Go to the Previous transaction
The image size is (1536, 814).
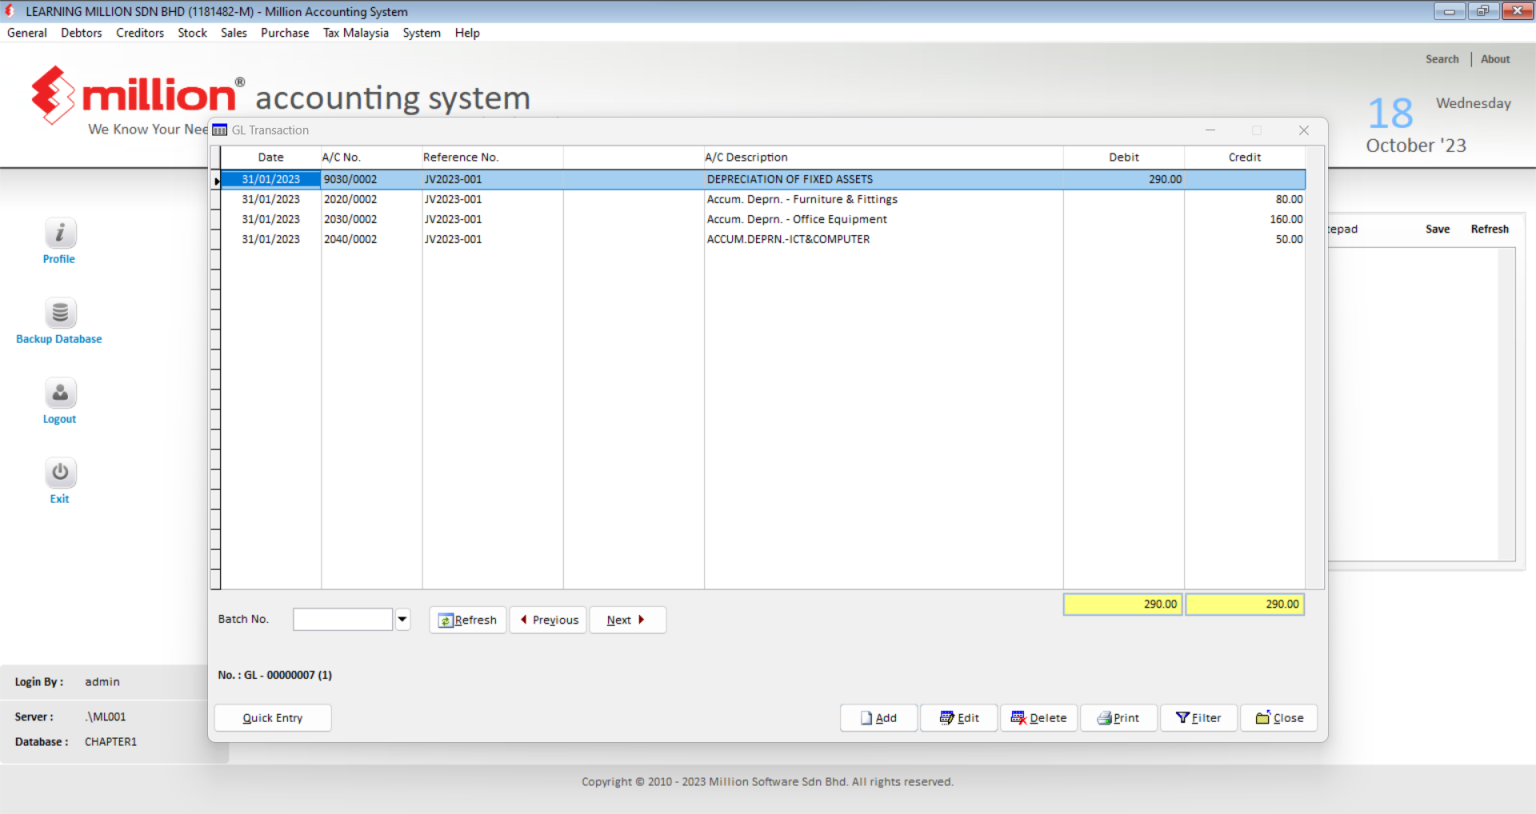point(548,619)
